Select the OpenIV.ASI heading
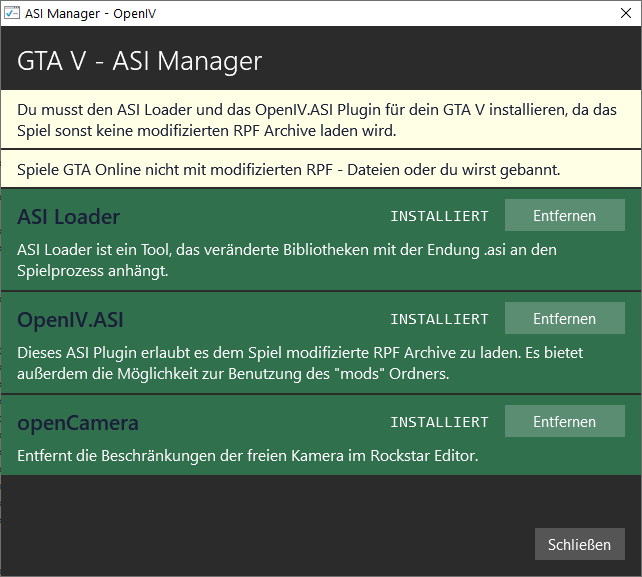This screenshot has width=642, height=577. tap(71, 320)
